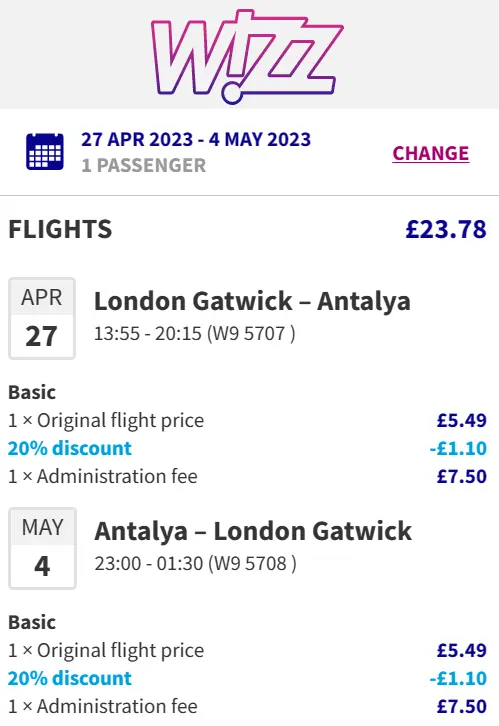Open Antalya – London Gatwick flight title

pyautogui.click(x=253, y=531)
